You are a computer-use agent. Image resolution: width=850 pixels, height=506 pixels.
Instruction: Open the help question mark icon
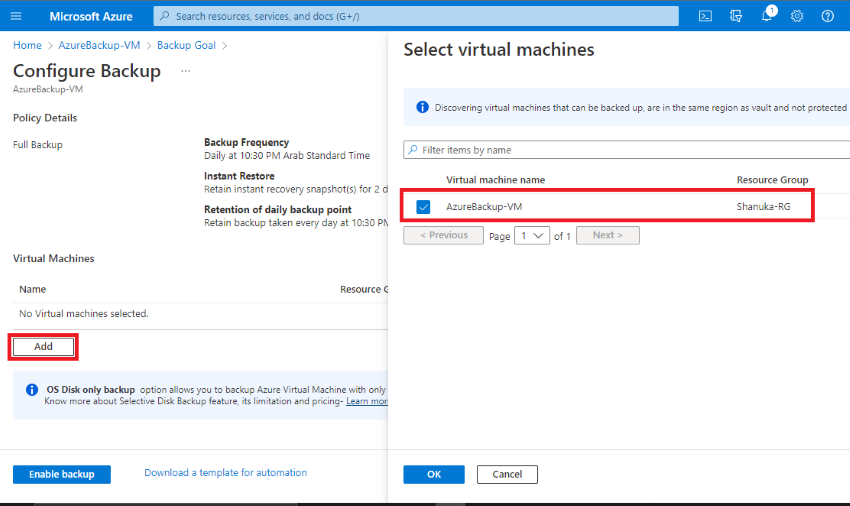(x=827, y=16)
